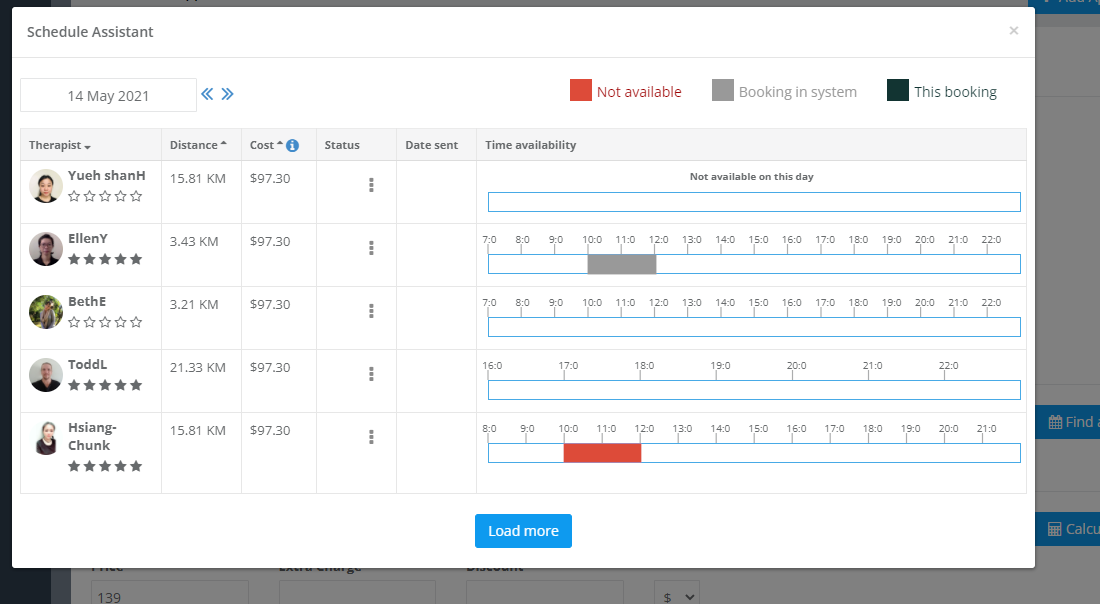Image resolution: width=1100 pixels, height=604 pixels.
Task: Click EllenY's profile photo
Action: tap(46, 249)
